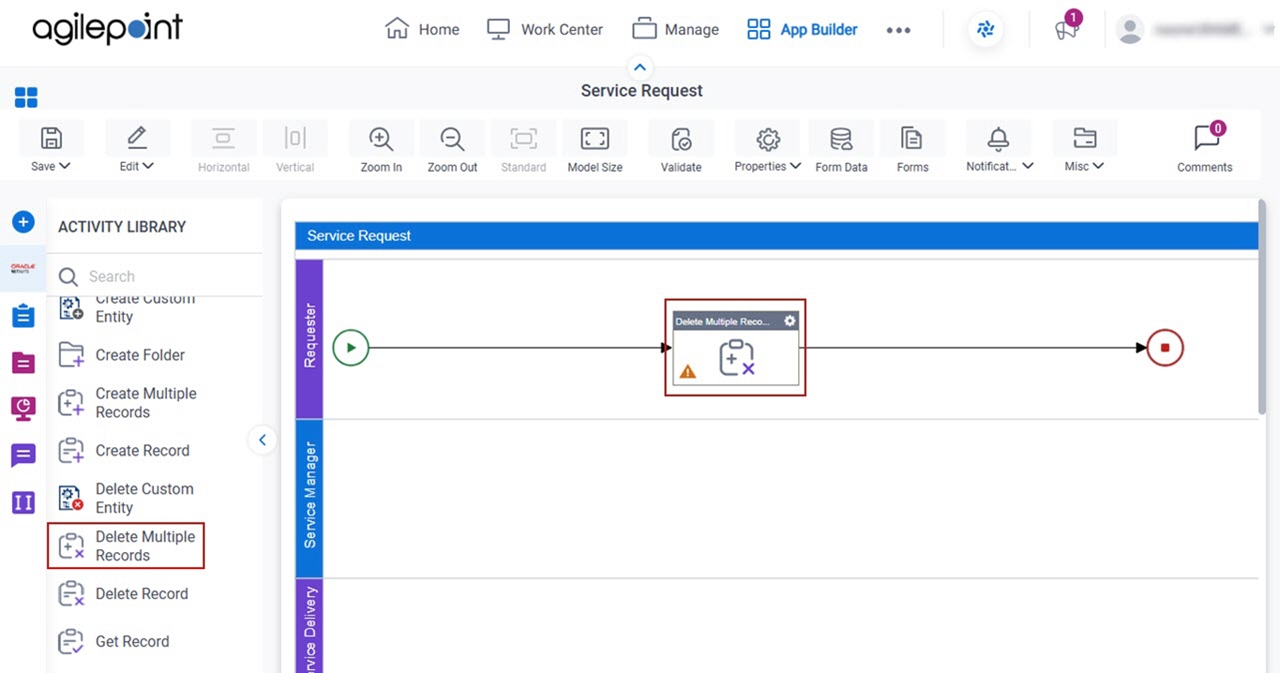The height and width of the screenshot is (673, 1280).
Task: Select the magenta folder sidebar icon
Action: (23, 362)
